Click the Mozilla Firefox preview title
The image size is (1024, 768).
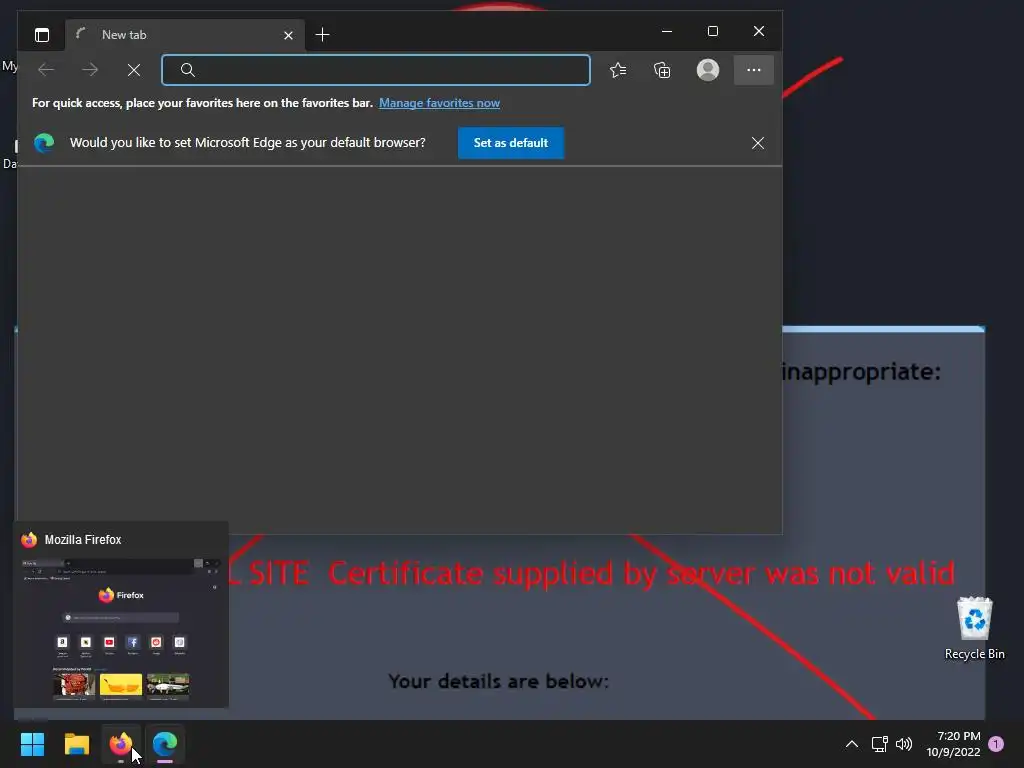83,539
